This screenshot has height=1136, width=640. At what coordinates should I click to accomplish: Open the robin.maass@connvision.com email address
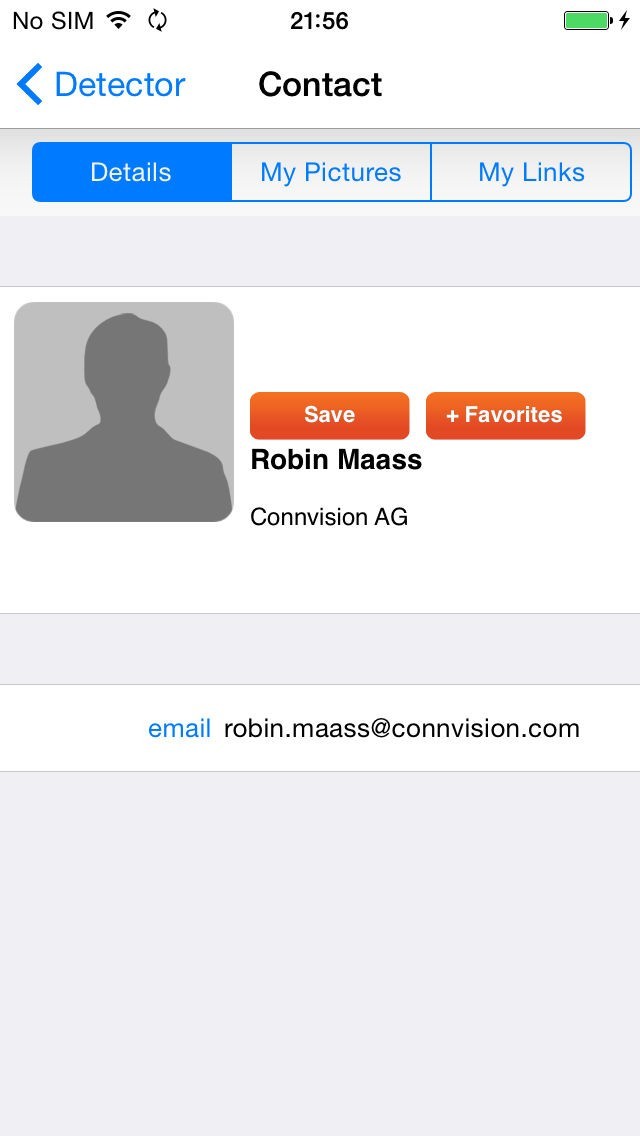401,728
